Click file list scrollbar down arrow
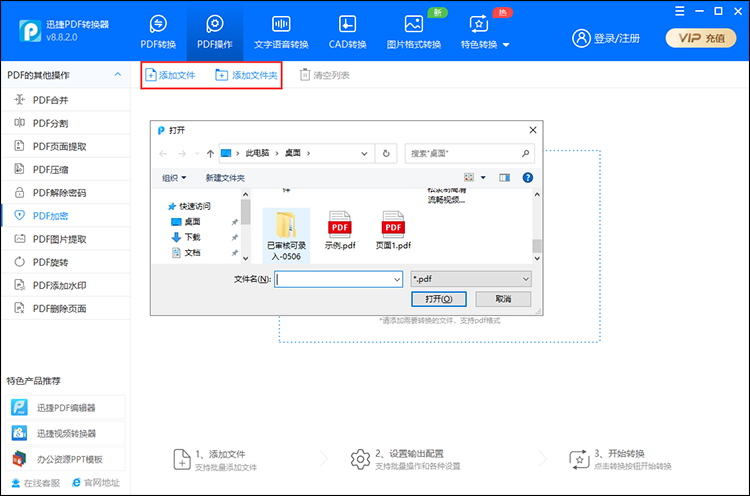750x496 pixels. pyautogui.click(x=537, y=258)
